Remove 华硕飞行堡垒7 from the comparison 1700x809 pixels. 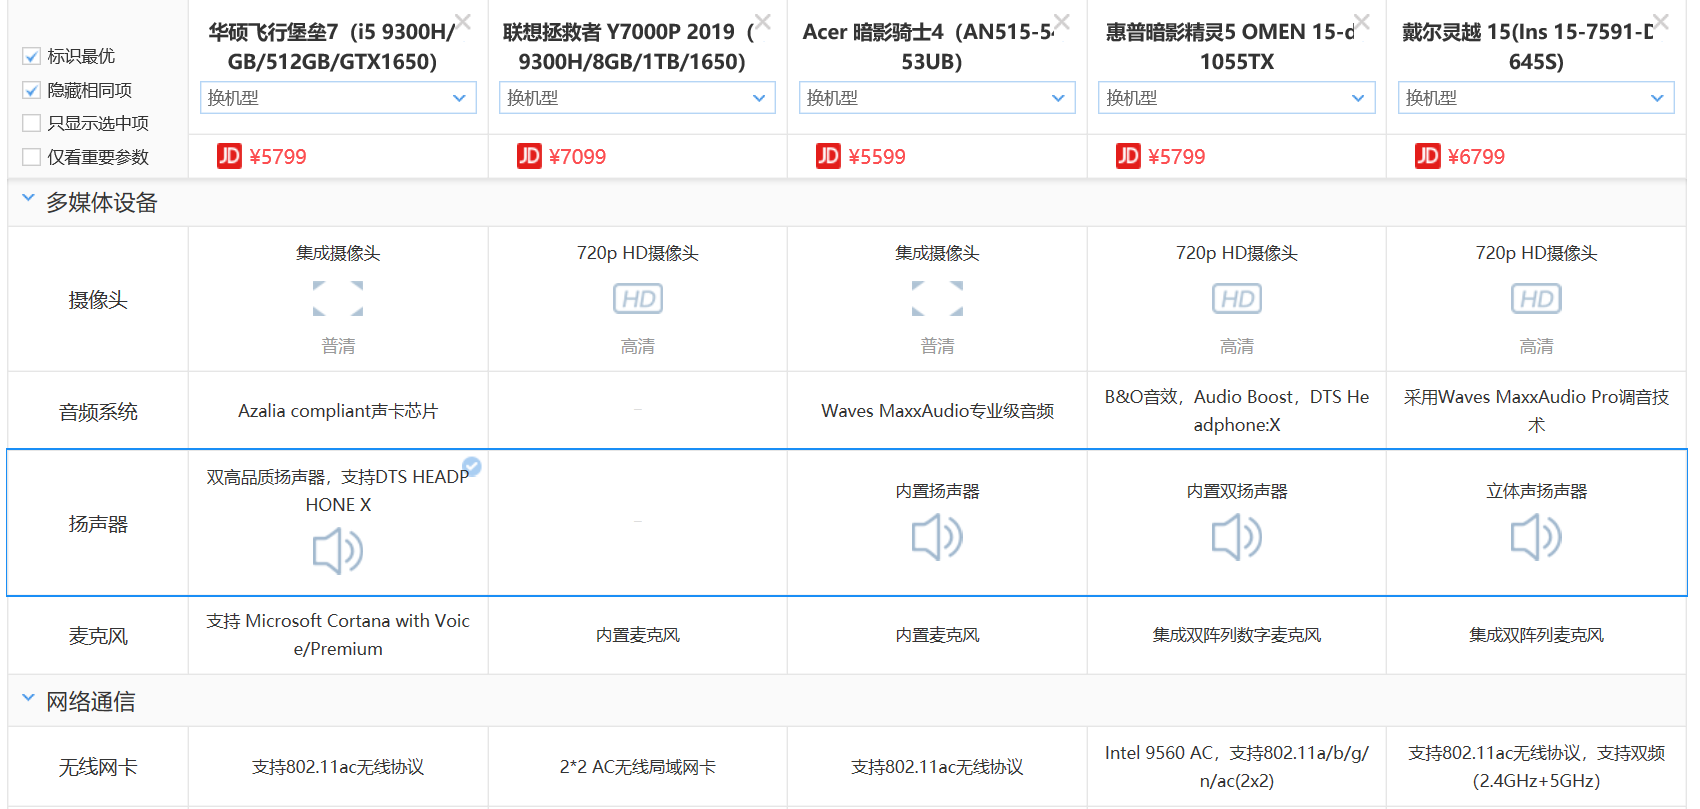pos(462,21)
